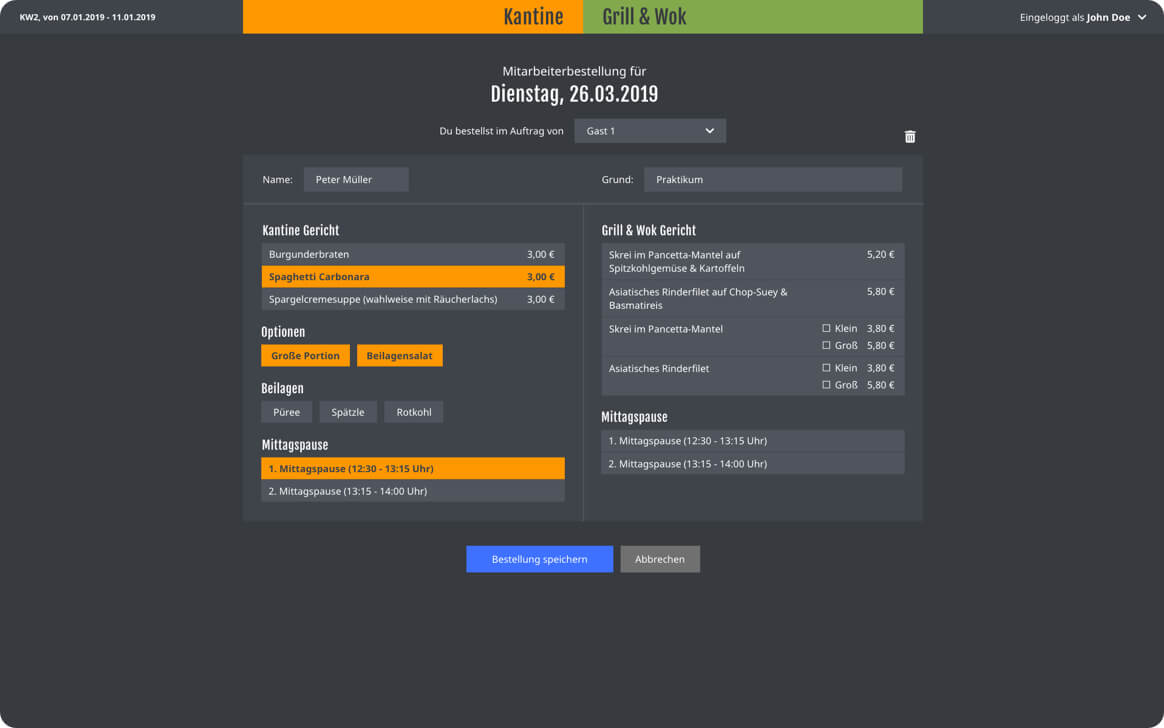Select Püree as side dish
This screenshot has height=728, width=1164.
click(286, 412)
